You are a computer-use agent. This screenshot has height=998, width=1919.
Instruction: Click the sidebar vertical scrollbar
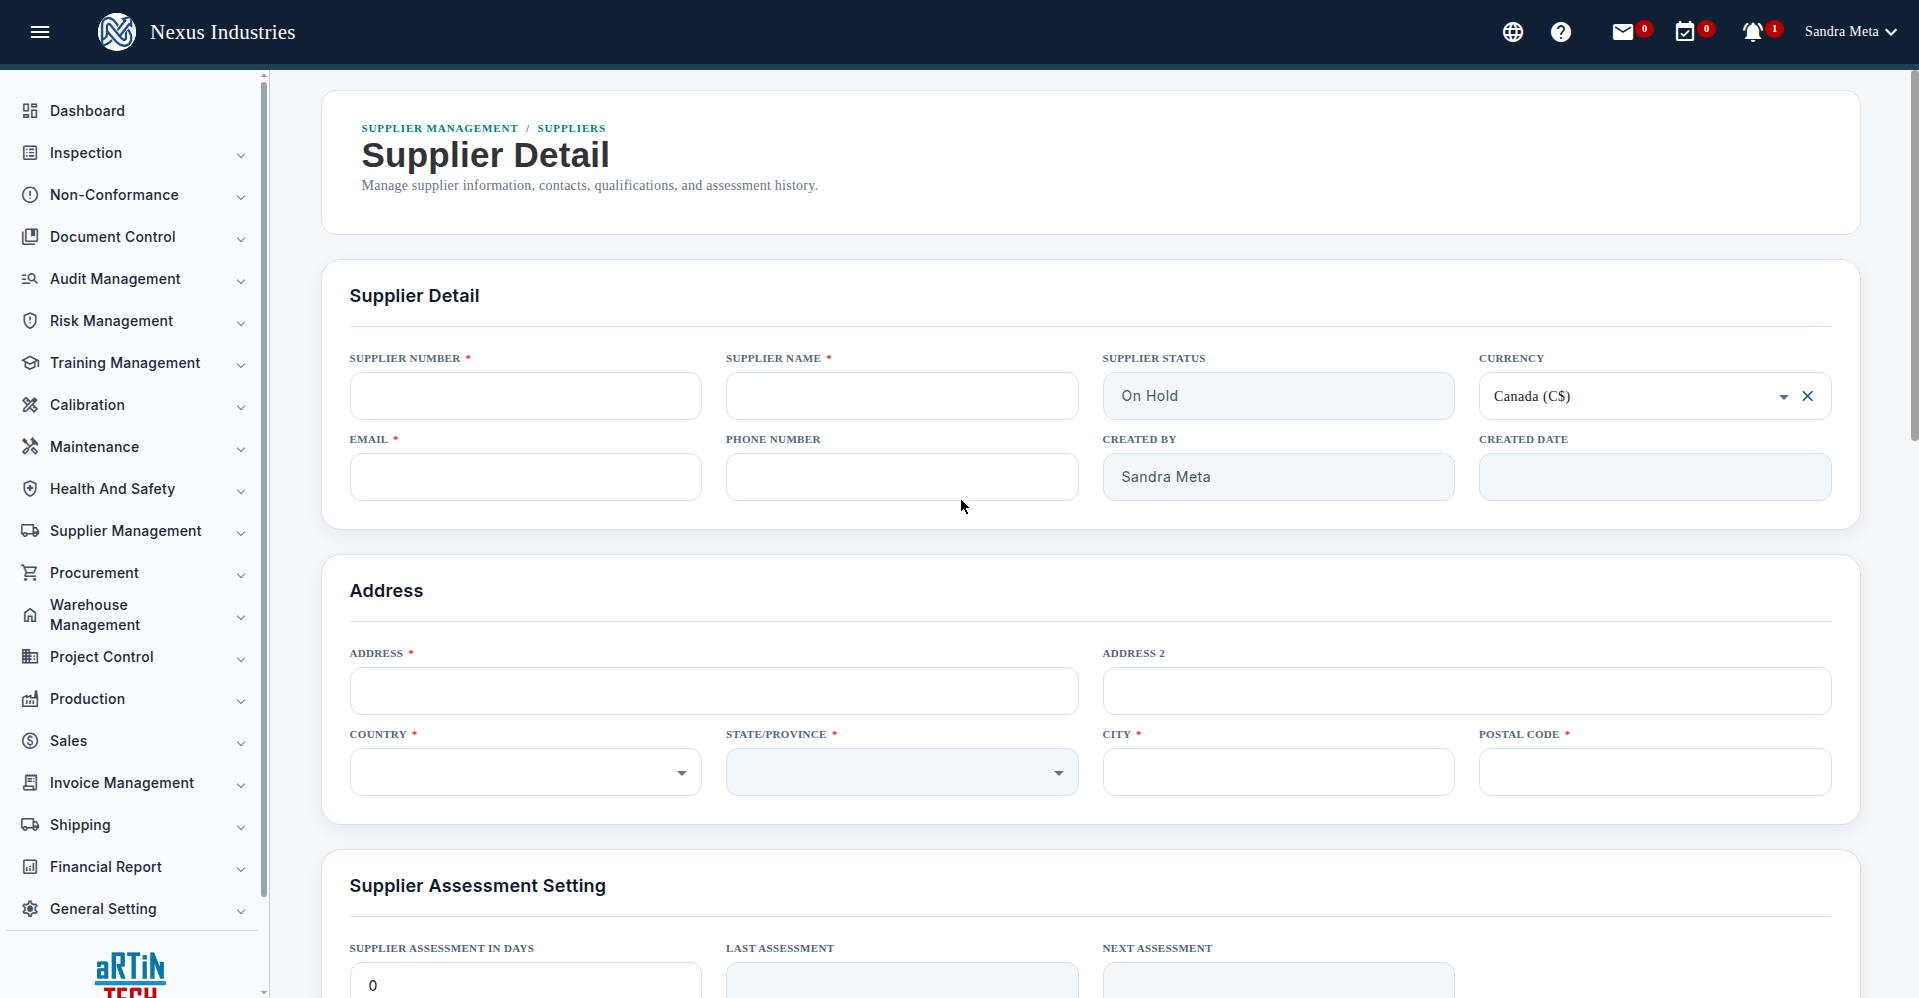[x=264, y=490]
